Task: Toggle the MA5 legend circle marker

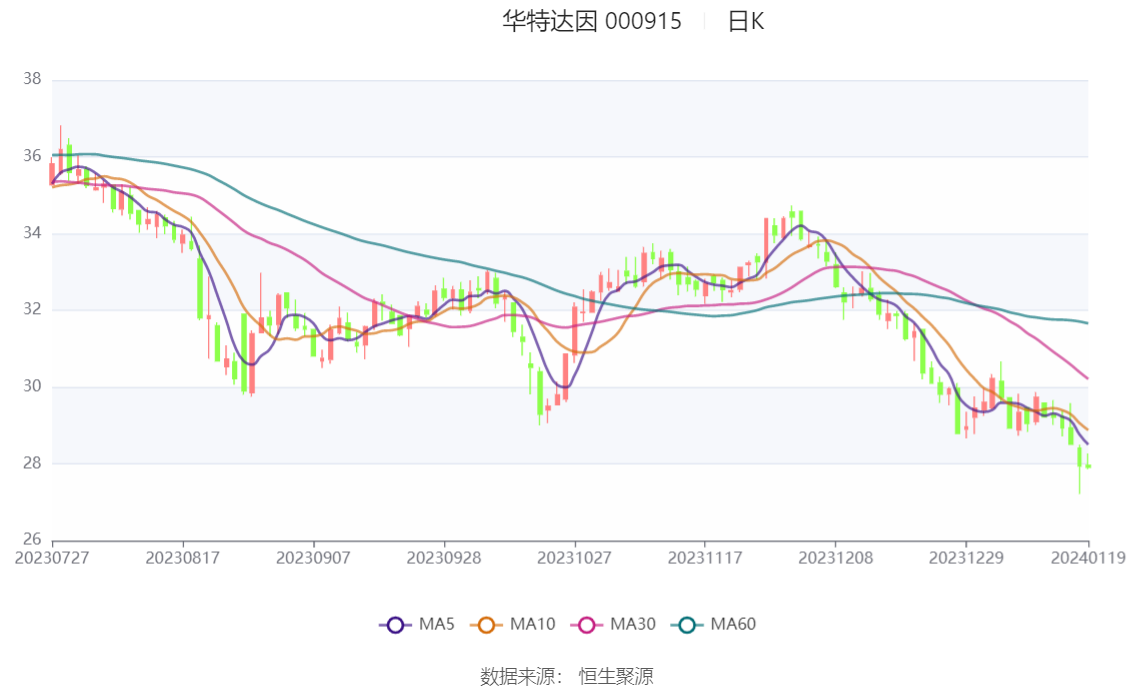Action: (395, 625)
